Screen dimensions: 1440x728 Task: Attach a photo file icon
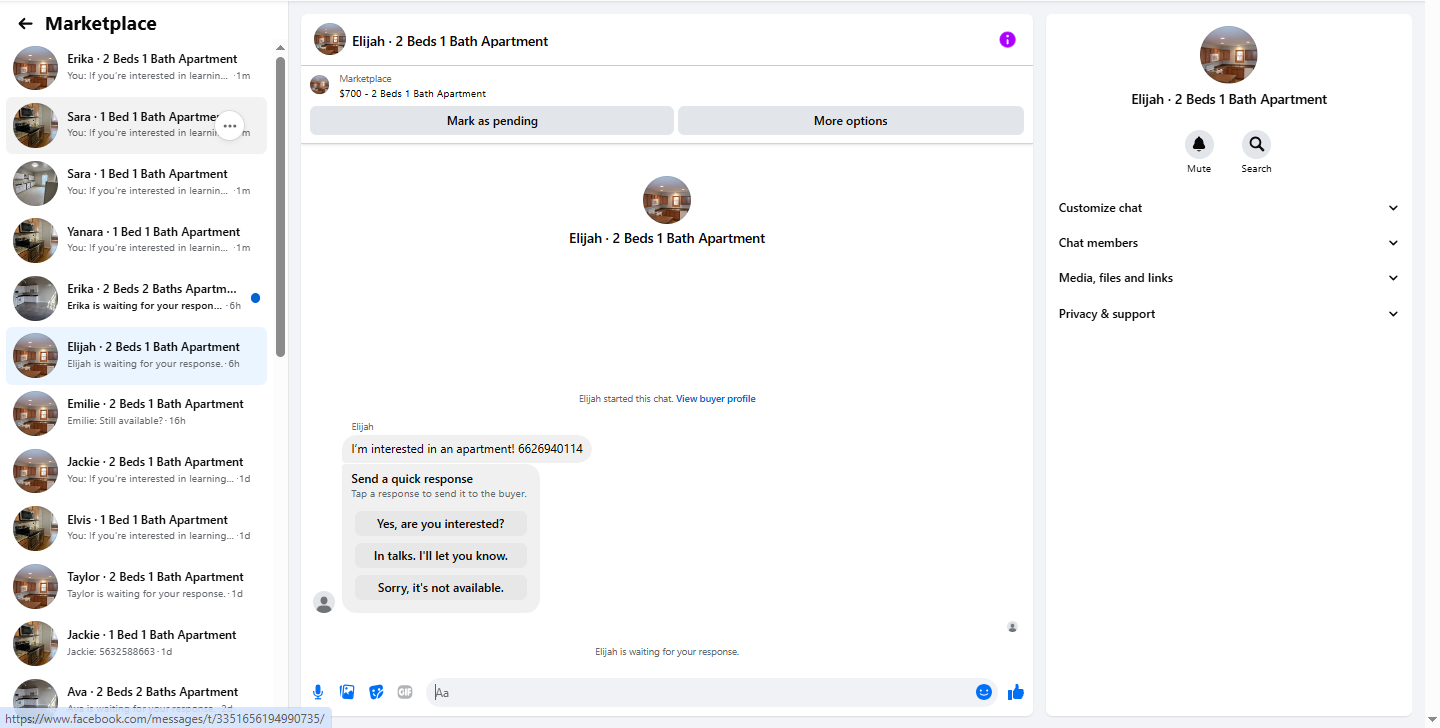347,692
